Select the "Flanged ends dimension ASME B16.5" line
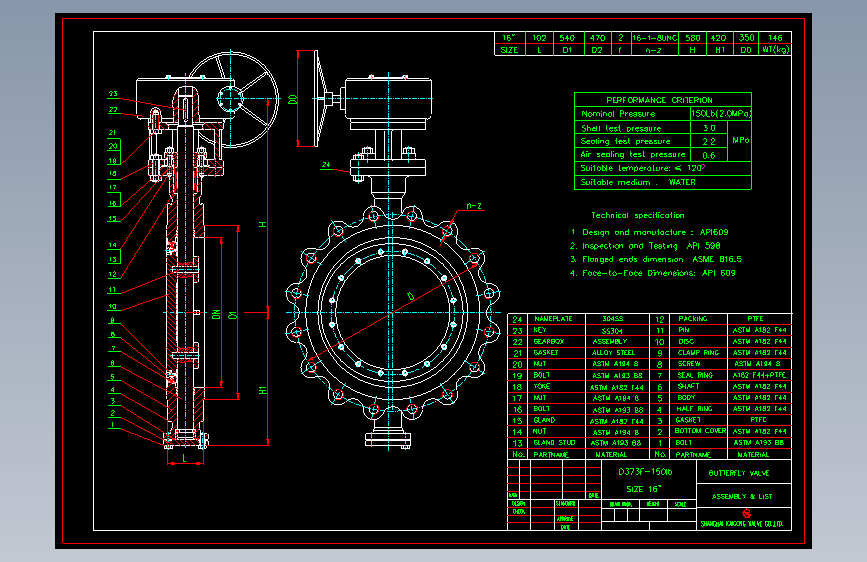The image size is (867, 562). click(x=656, y=259)
